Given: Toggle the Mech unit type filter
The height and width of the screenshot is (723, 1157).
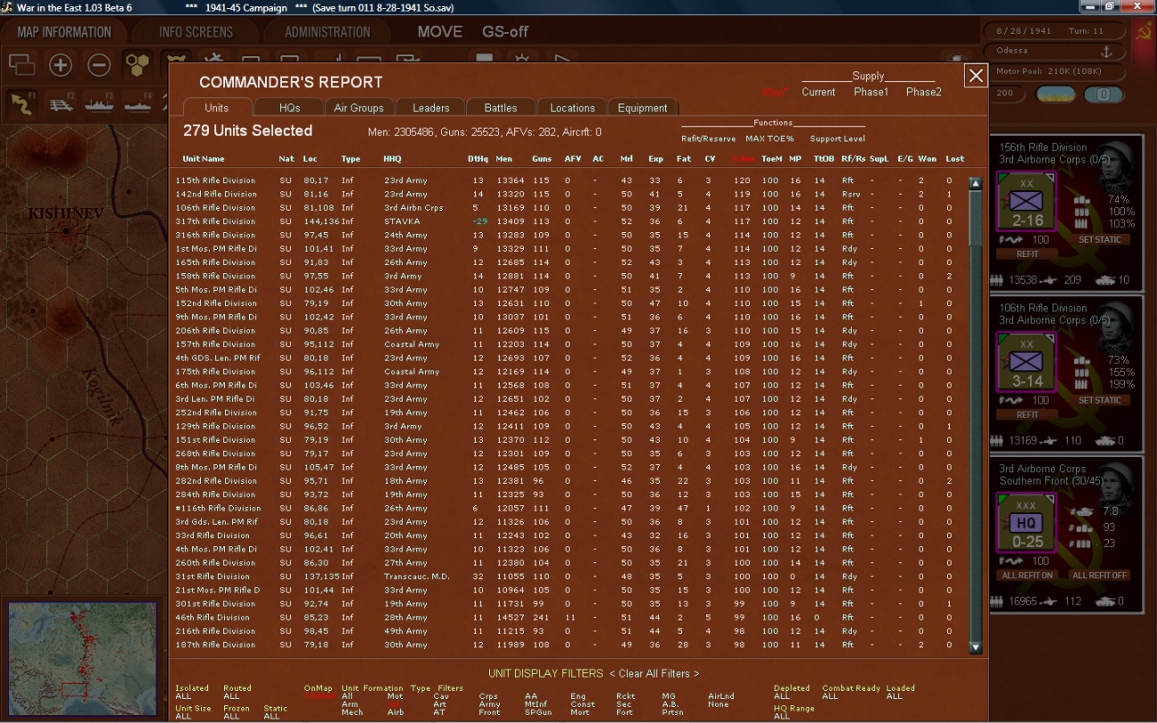Looking at the screenshot, I should point(352,713).
